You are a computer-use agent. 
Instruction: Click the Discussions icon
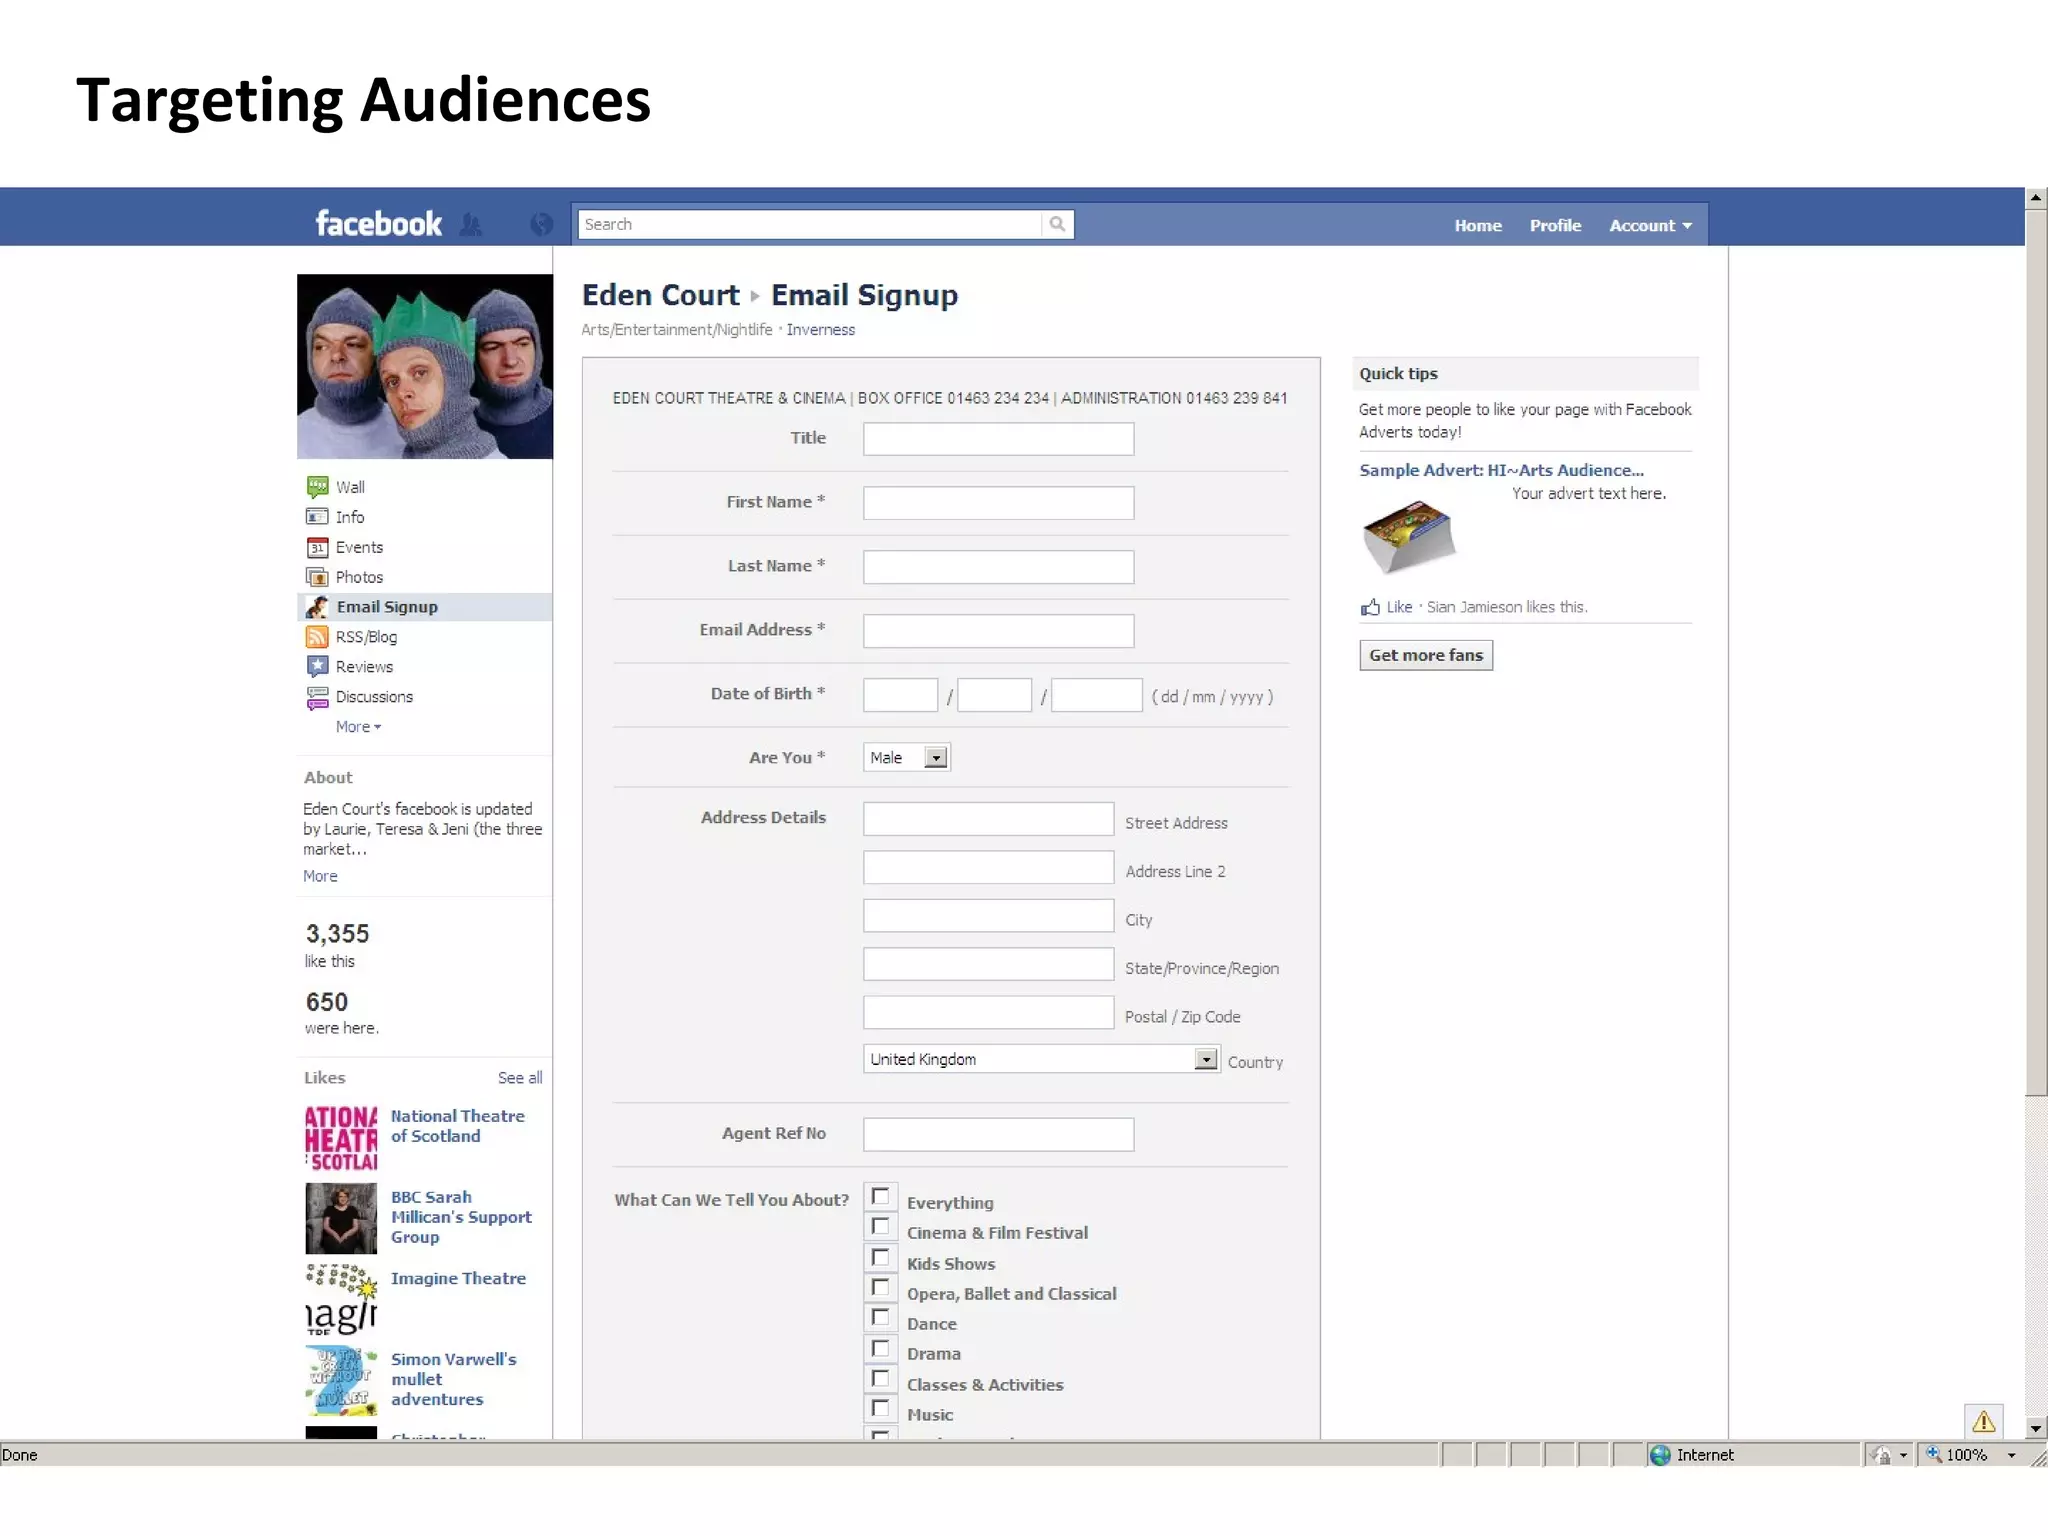tap(317, 697)
